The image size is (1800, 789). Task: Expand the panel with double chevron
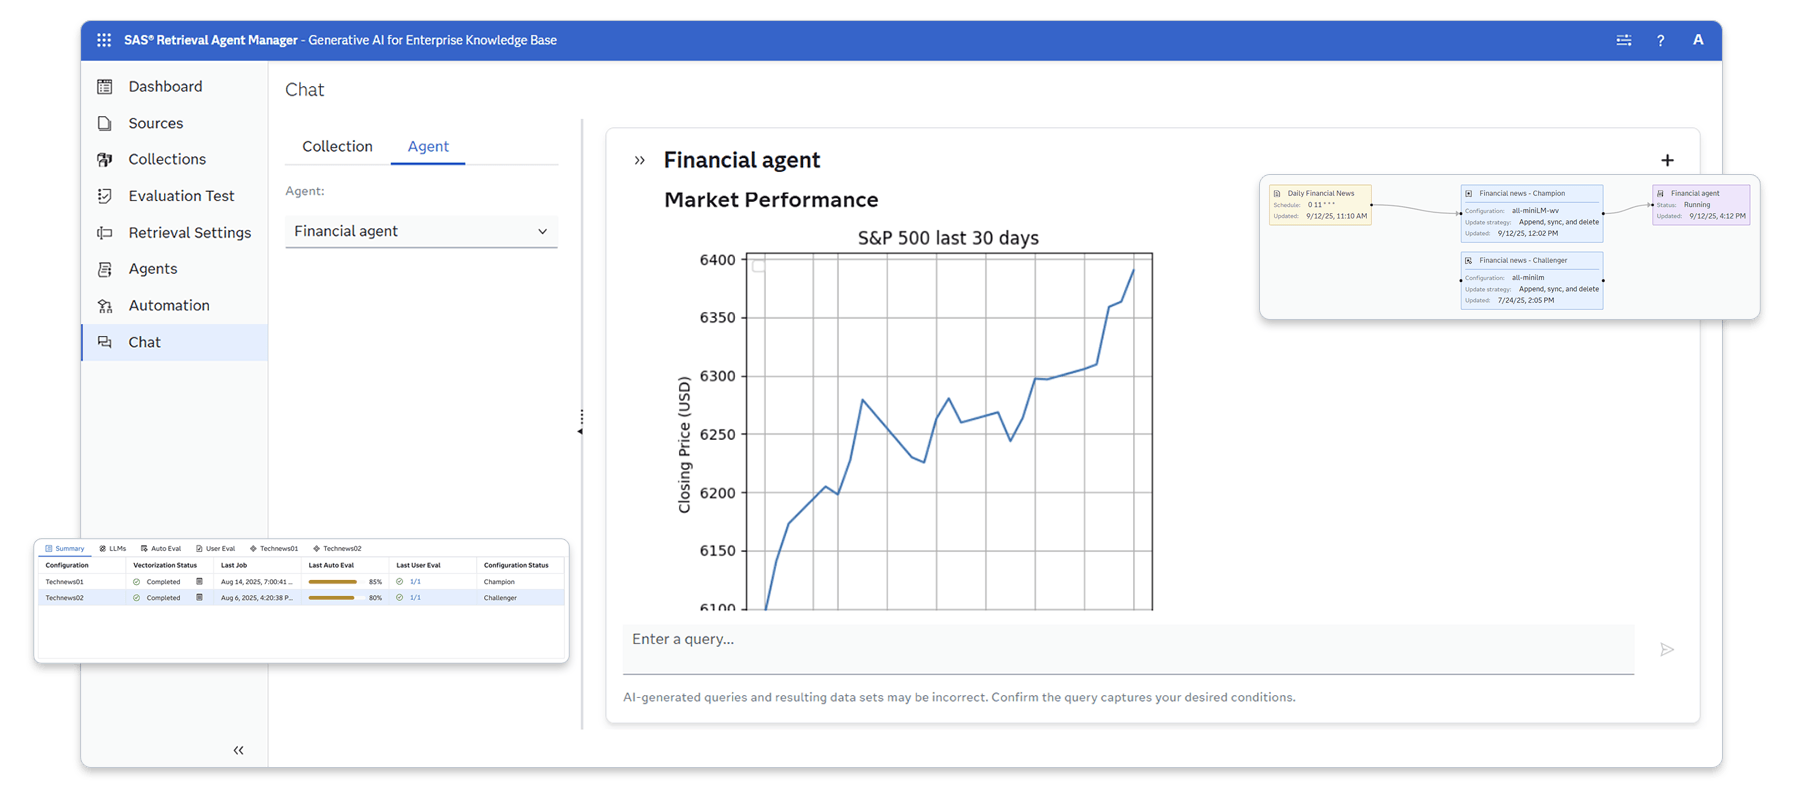click(640, 160)
